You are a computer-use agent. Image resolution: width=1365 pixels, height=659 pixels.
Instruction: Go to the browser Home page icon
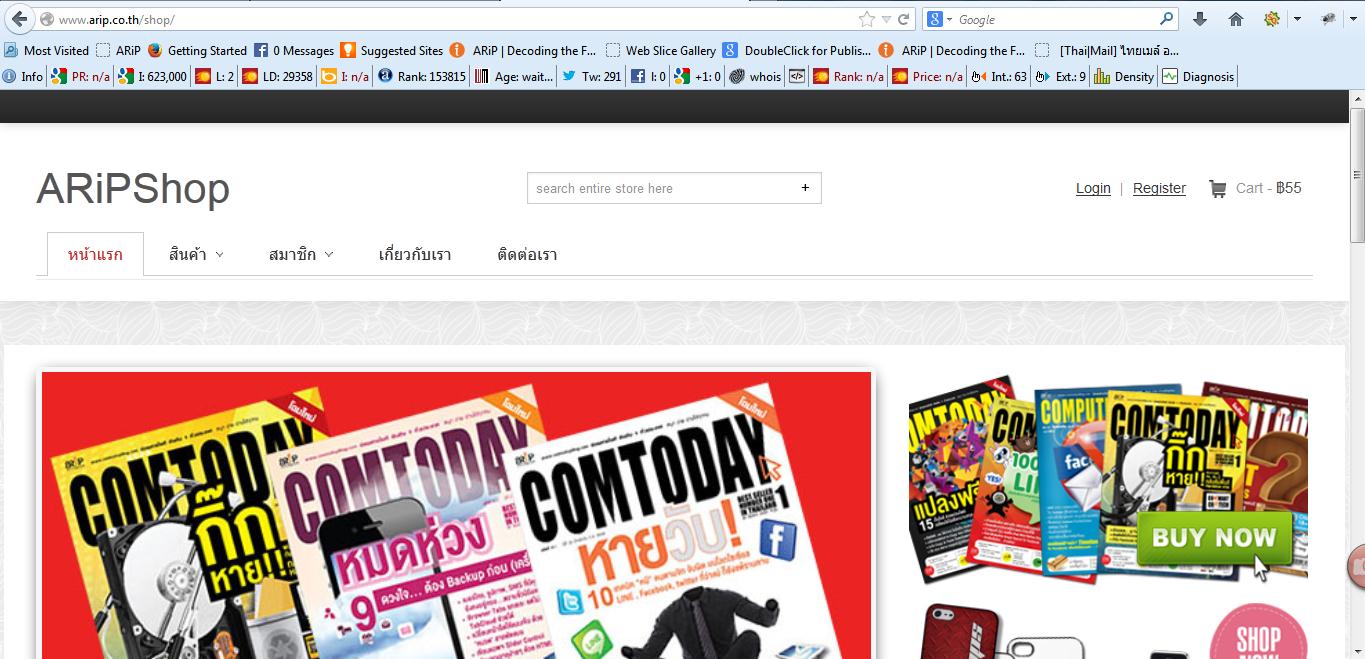pos(1236,19)
